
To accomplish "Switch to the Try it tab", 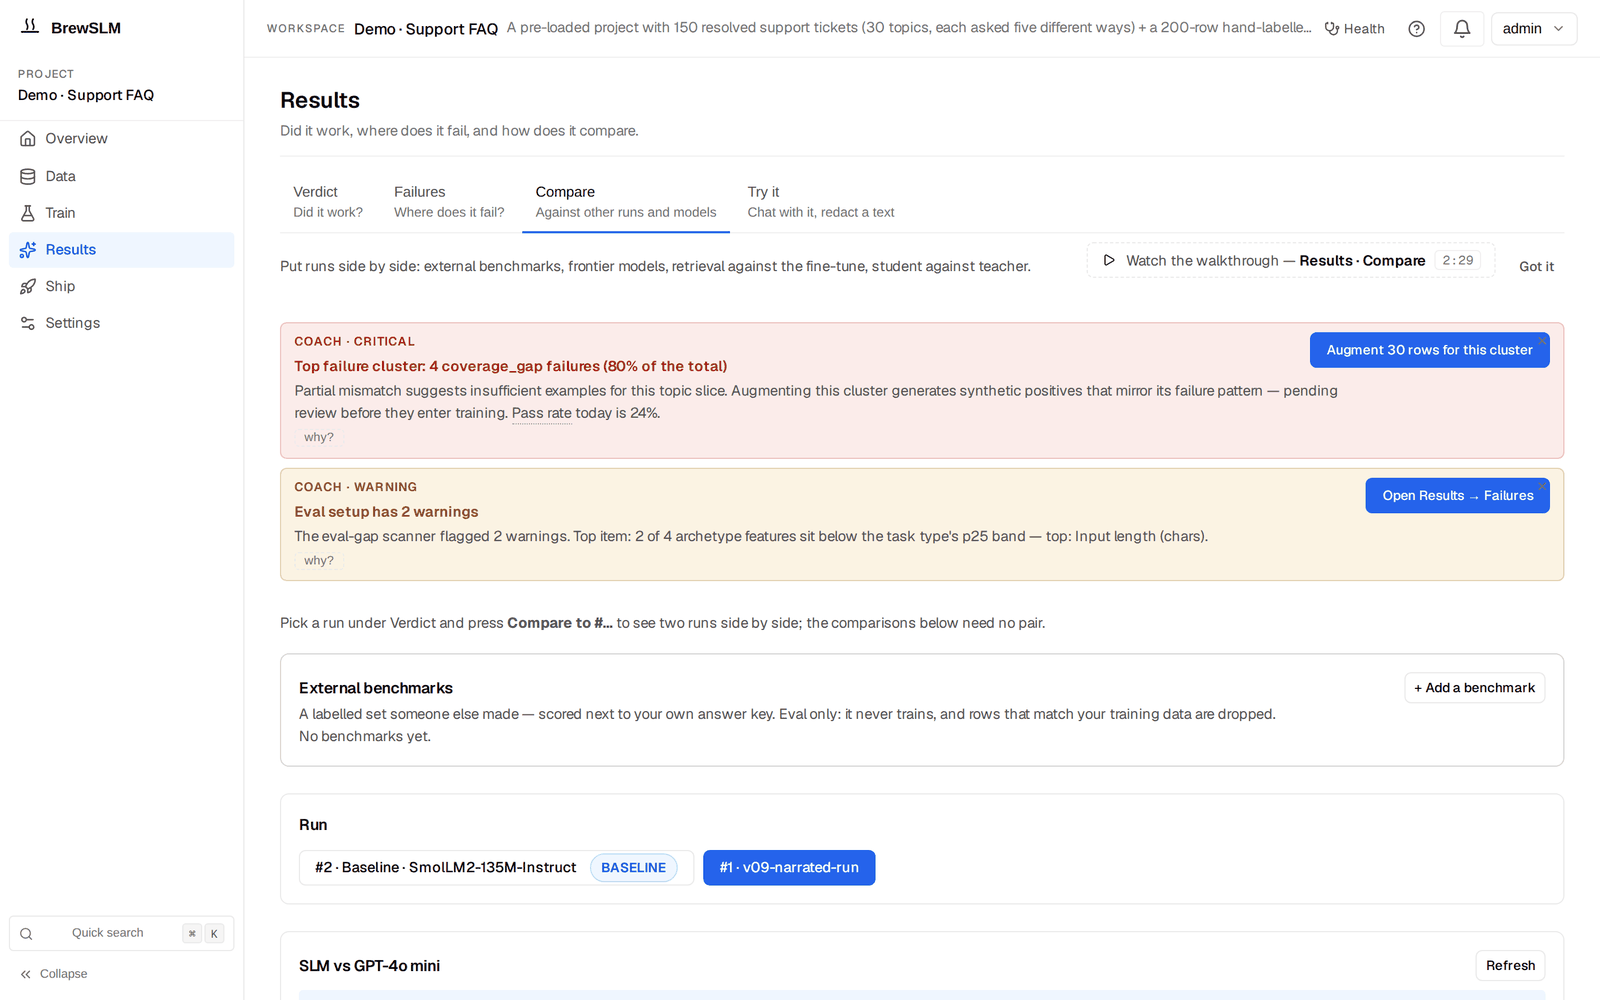I will (821, 201).
